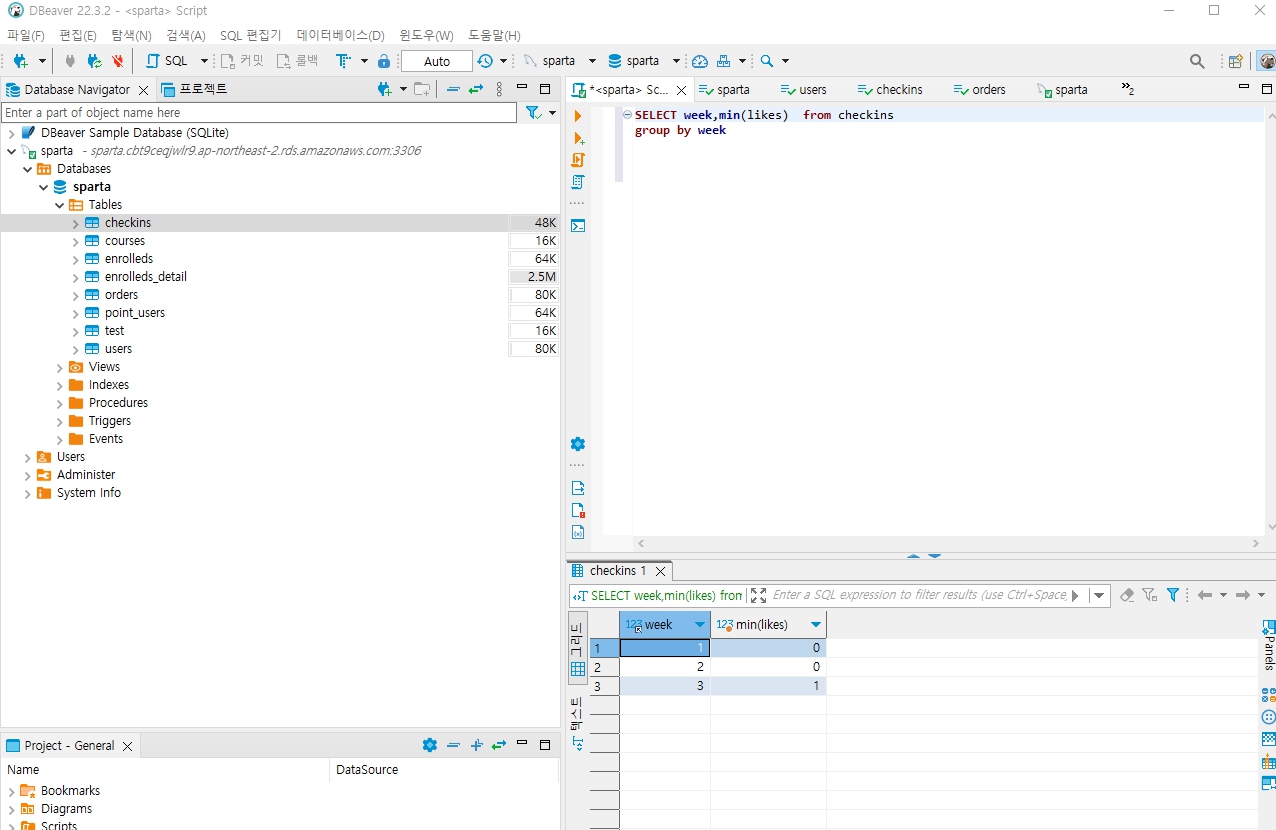The width and height of the screenshot is (1276, 830).
Task: Expand the Views folder in the navigator
Action: pos(58,366)
